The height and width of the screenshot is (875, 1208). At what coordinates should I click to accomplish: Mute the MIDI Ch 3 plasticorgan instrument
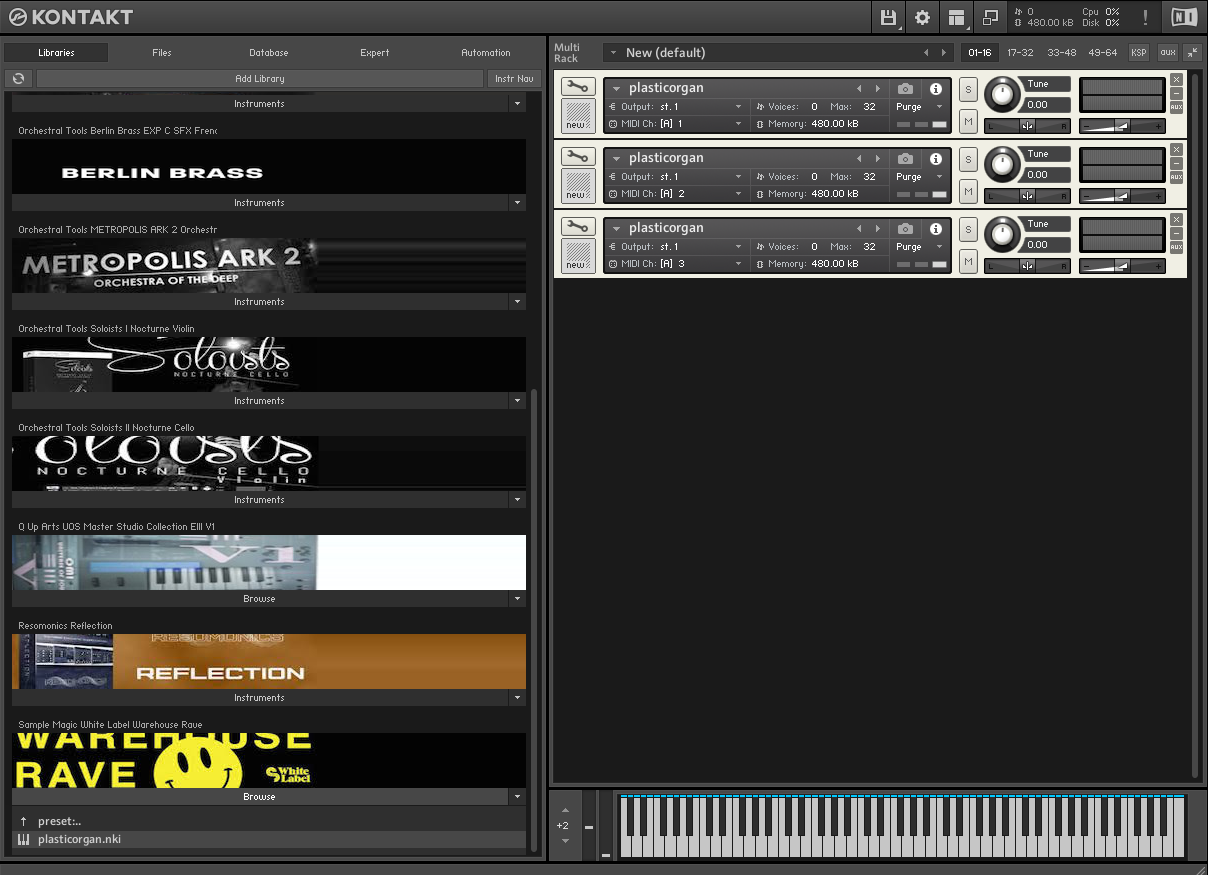[968, 262]
